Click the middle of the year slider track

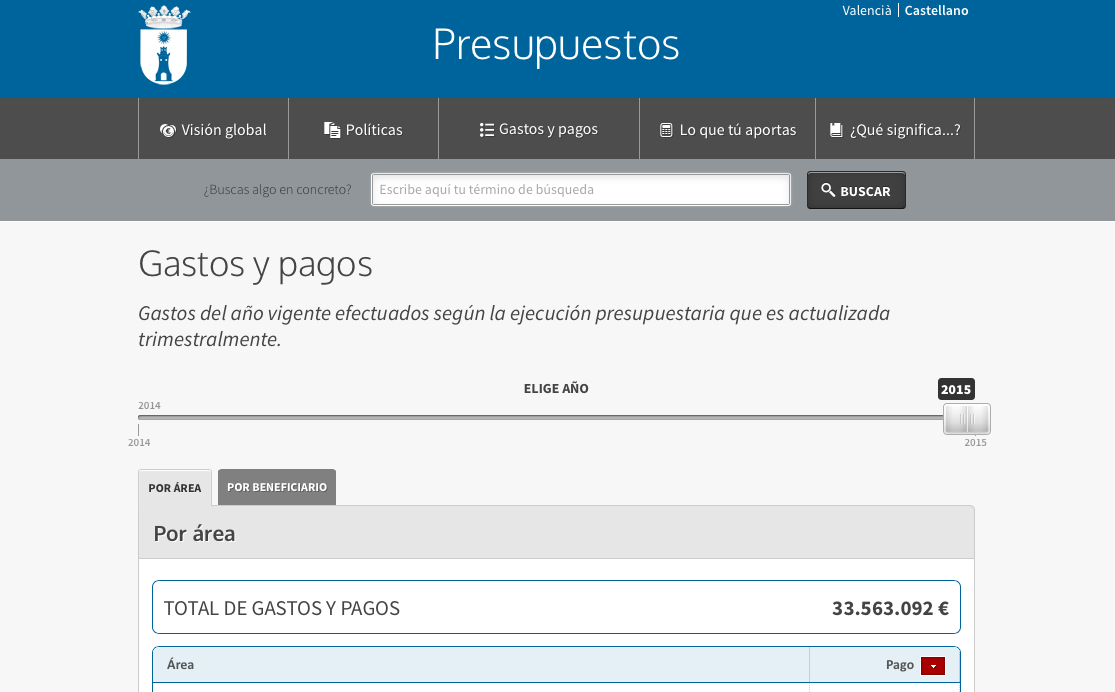pos(556,417)
